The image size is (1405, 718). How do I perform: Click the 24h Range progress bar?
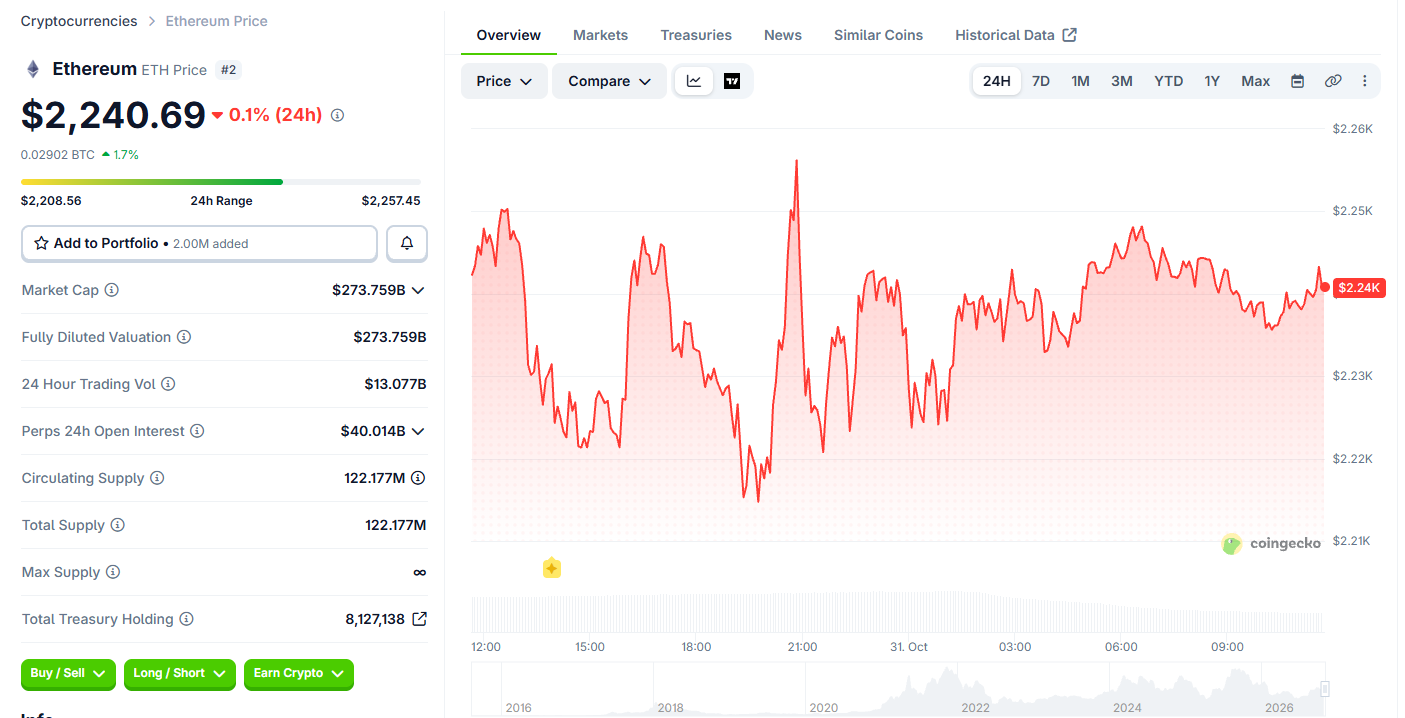tap(221, 182)
